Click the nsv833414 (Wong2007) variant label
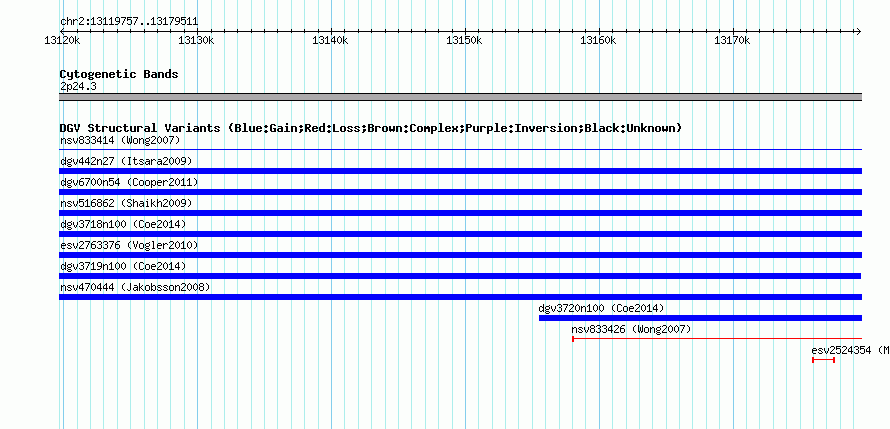The image size is (890, 429). pyautogui.click(x=120, y=140)
